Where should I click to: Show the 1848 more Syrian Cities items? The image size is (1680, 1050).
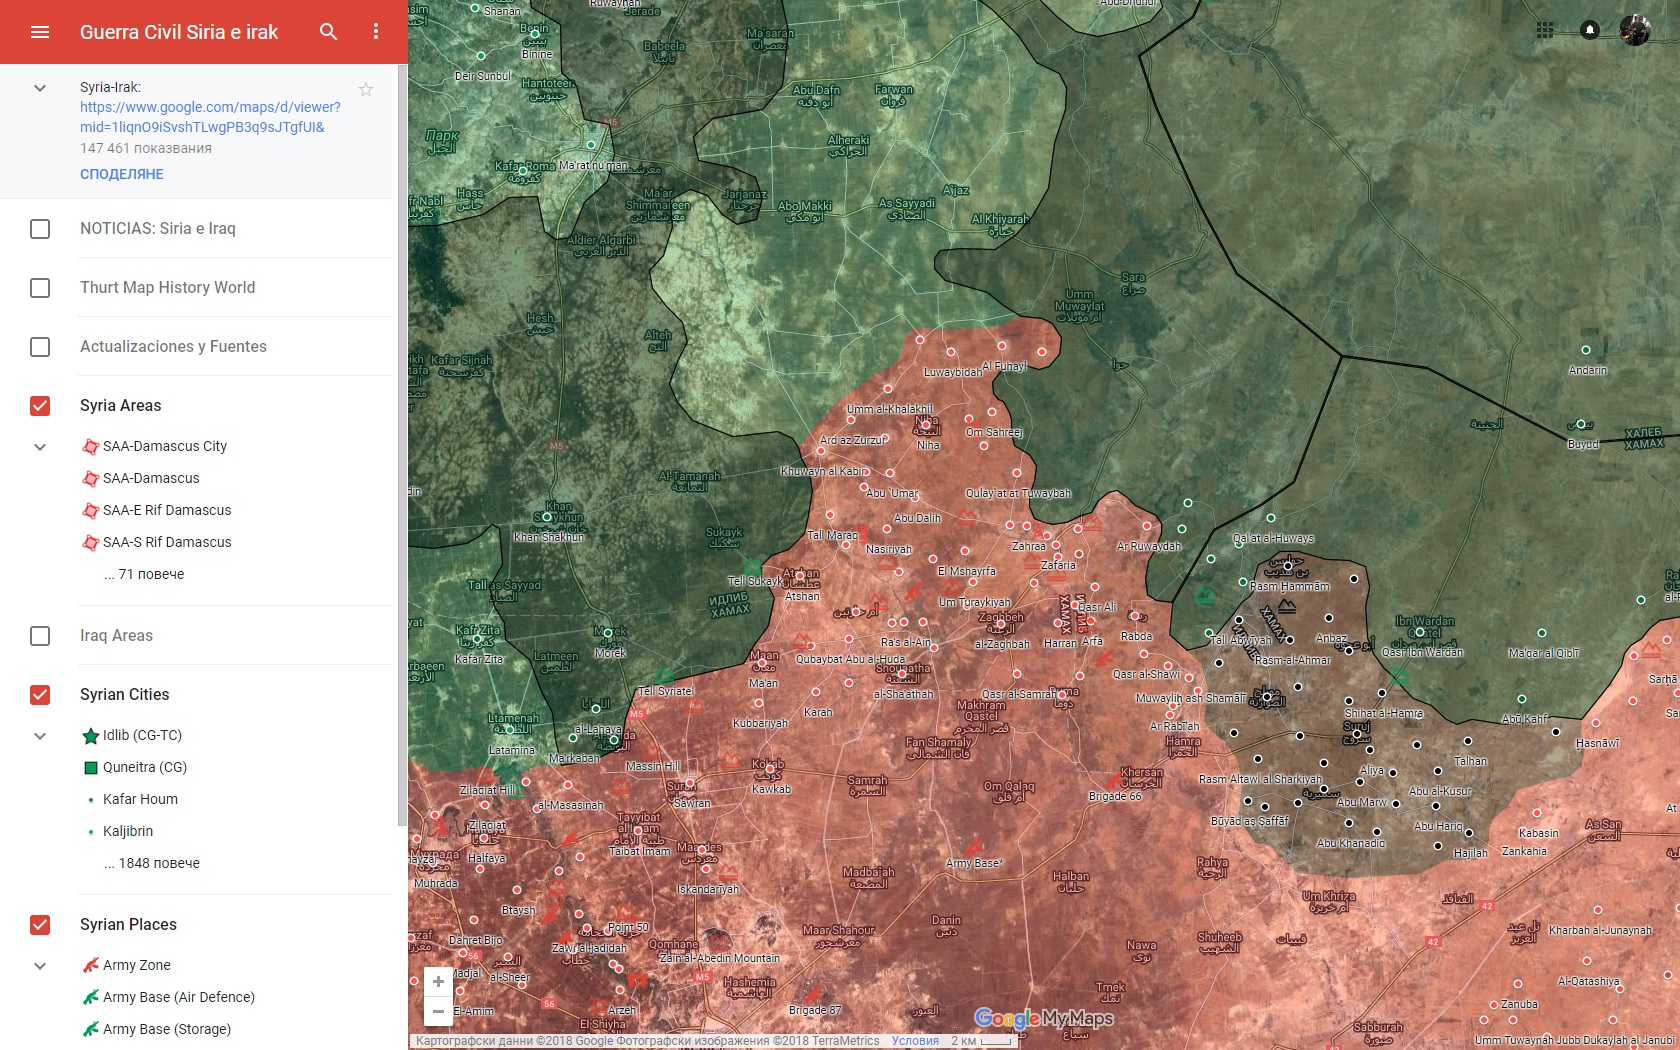152,863
